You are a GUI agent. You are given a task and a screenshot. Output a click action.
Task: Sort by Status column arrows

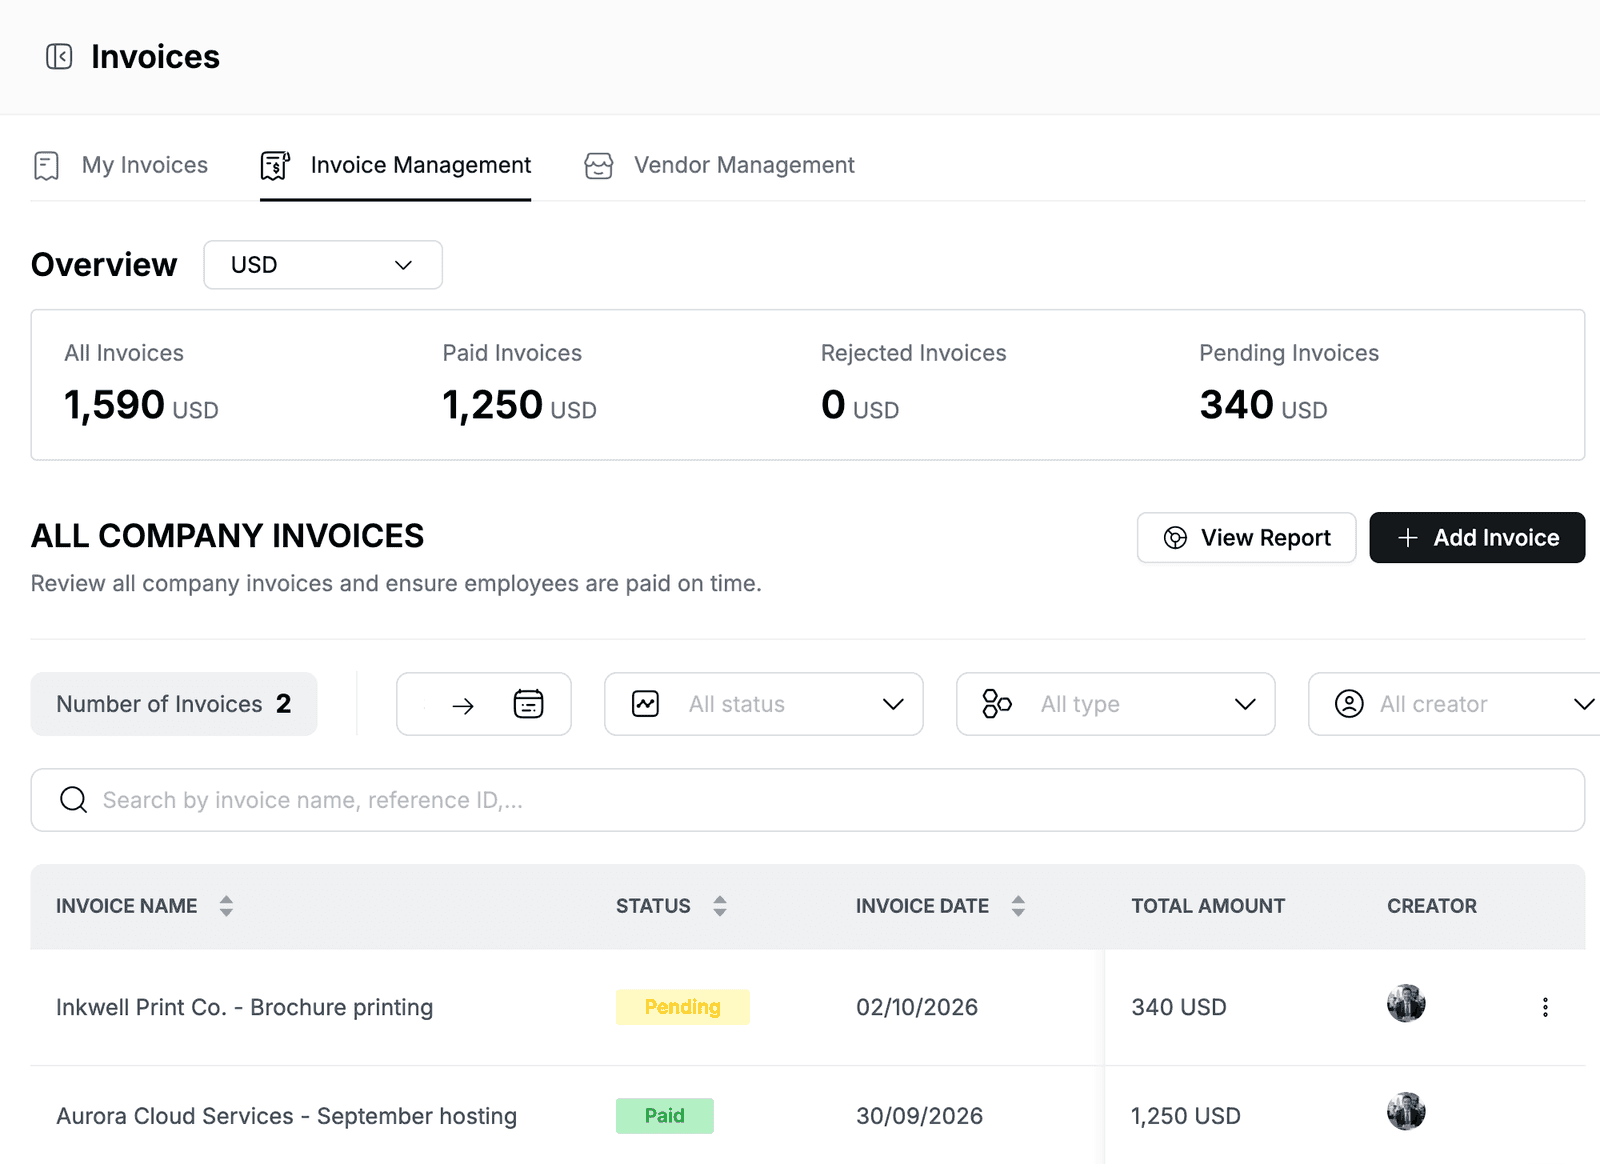(x=720, y=906)
